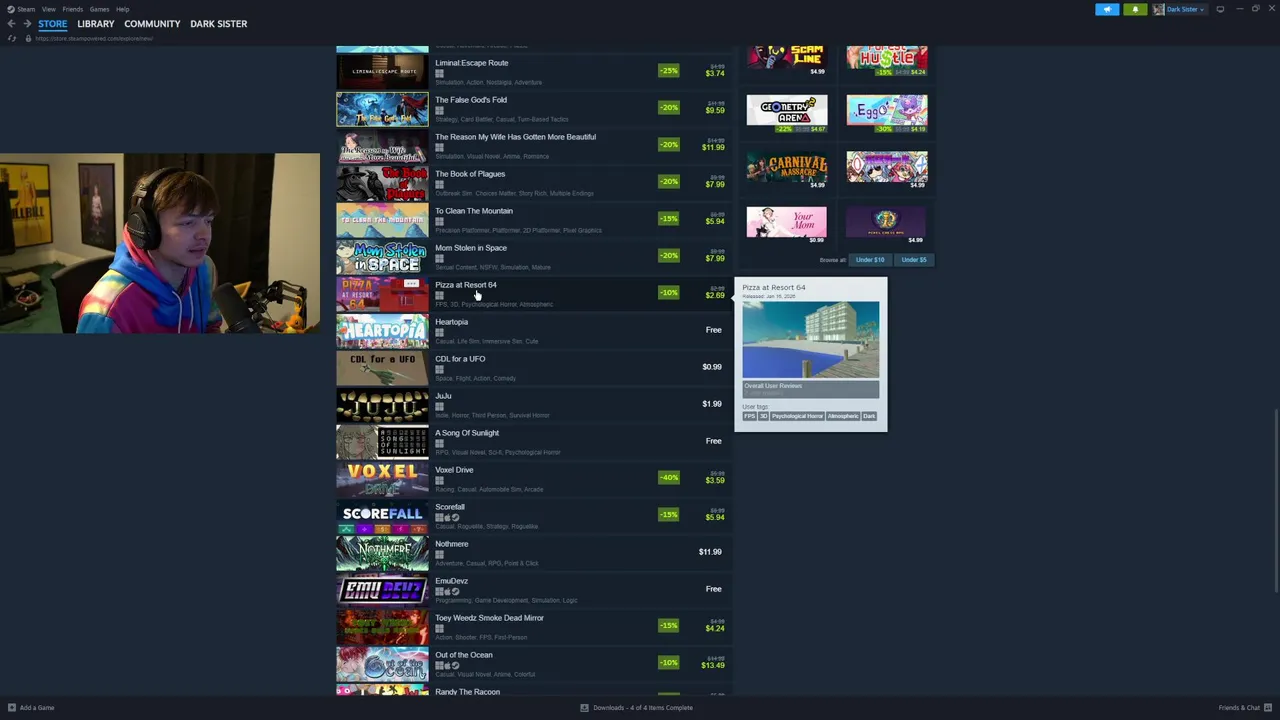This screenshot has width=1280, height=720.
Task: Open the View menu
Action: (x=48, y=9)
